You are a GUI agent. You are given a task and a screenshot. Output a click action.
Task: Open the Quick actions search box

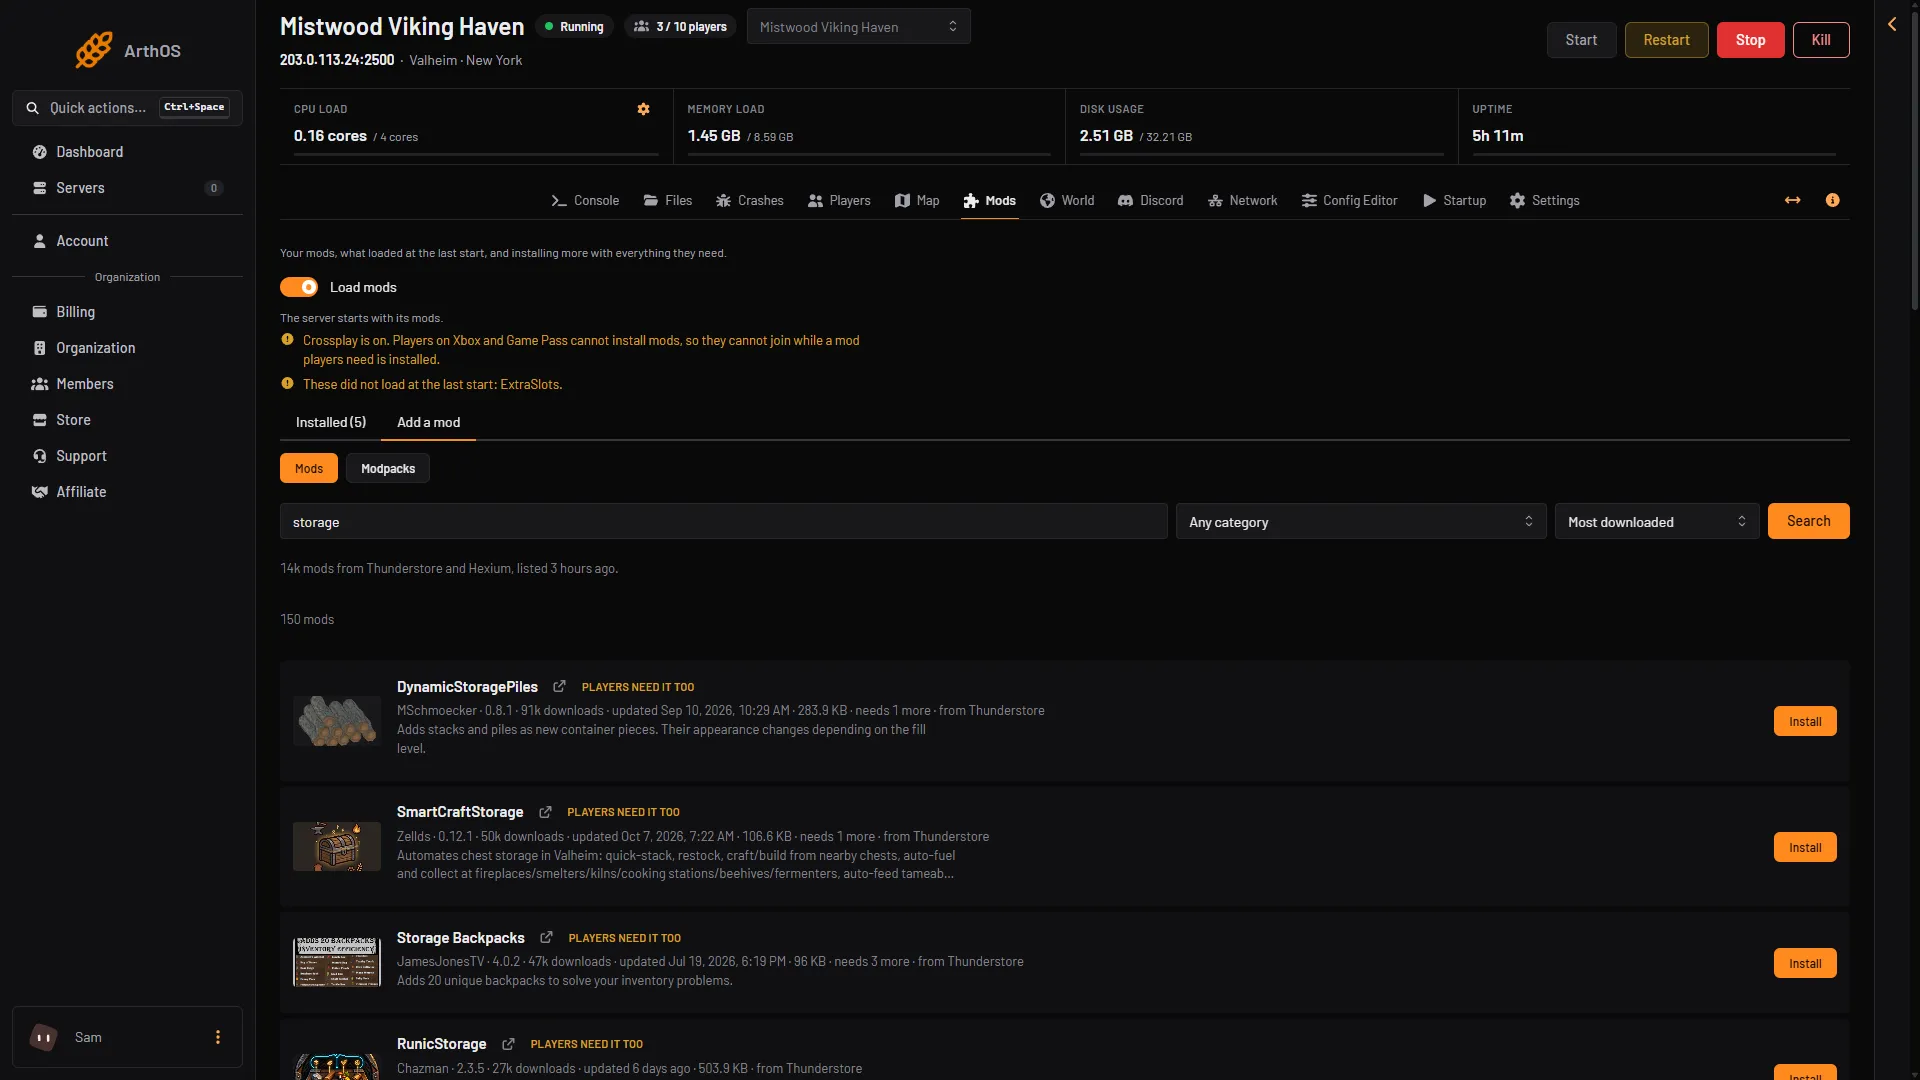(x=127, y=108)
